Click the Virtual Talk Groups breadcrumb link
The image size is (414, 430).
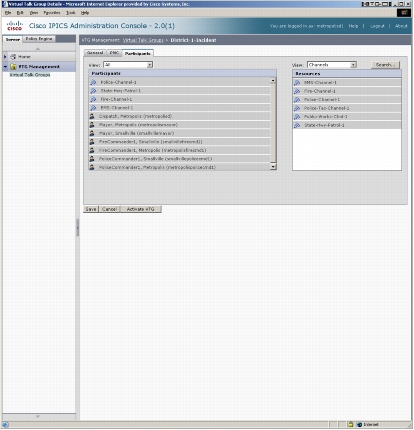[x=143, y=40]
